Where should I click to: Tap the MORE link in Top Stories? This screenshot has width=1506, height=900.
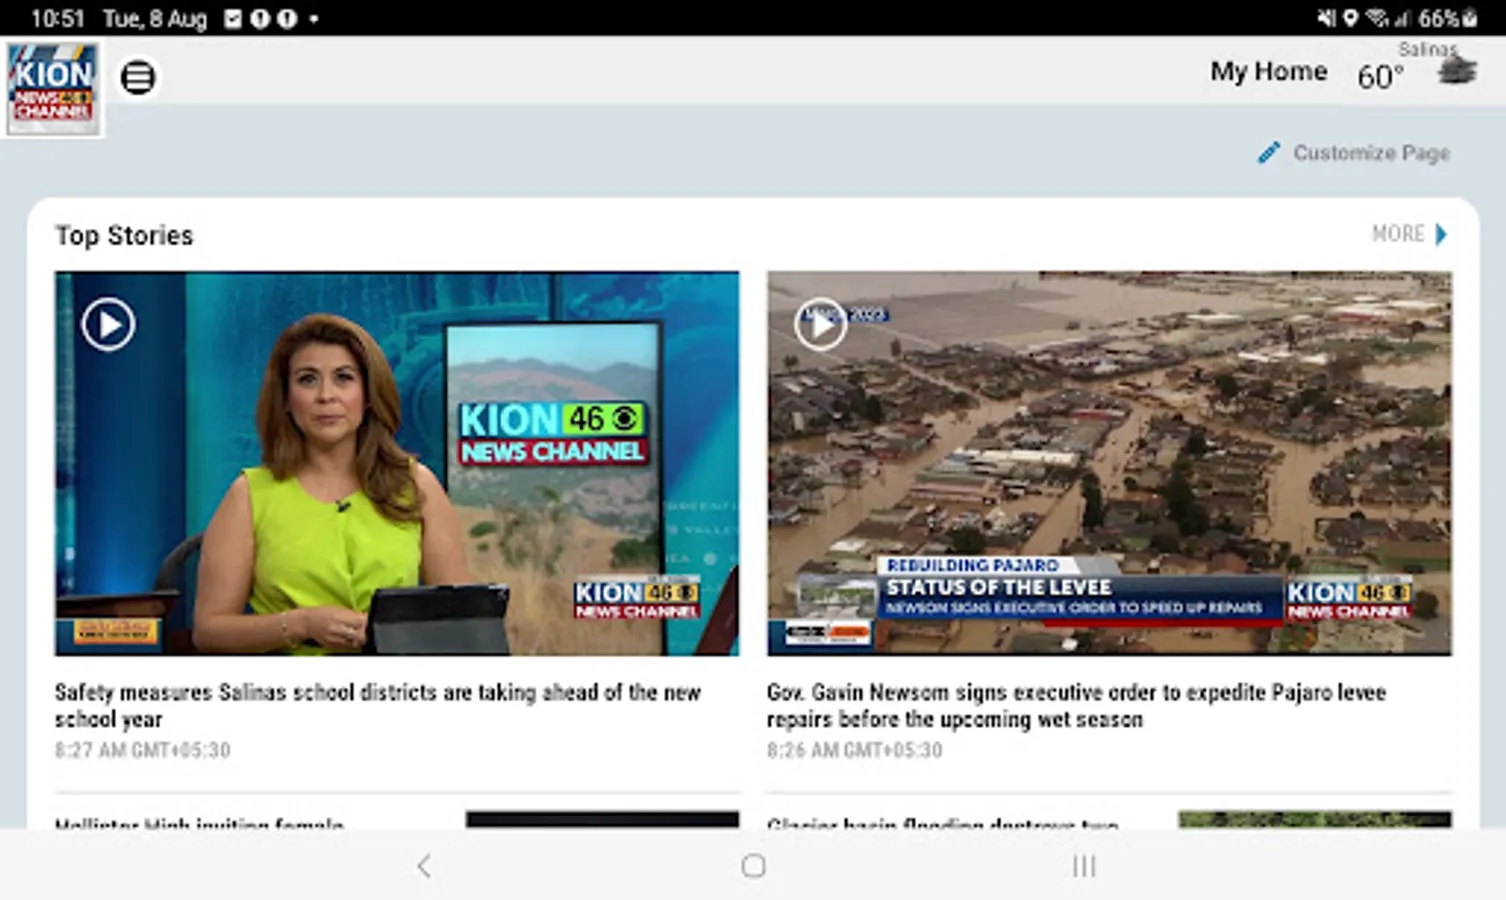pos(1397,234)
